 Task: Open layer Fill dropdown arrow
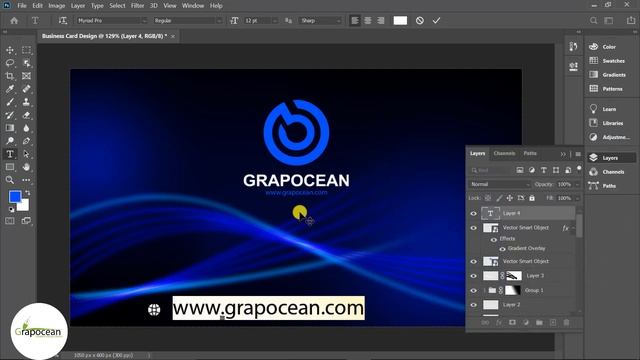(578, 198)
